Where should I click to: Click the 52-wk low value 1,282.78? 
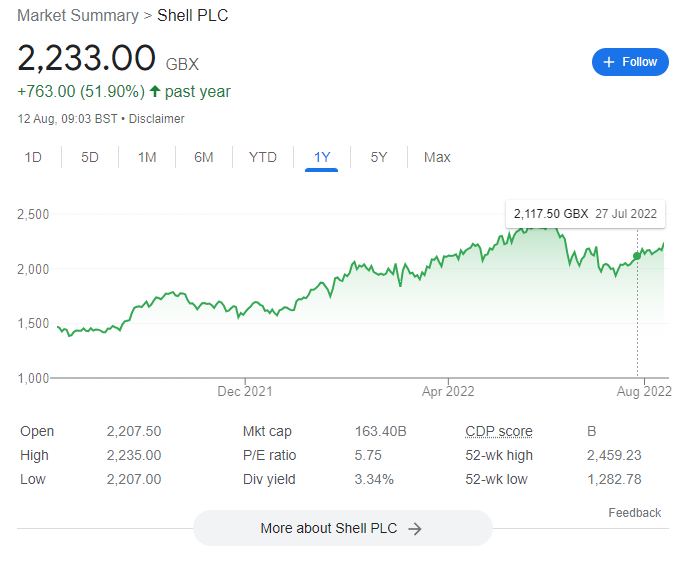tap(614, 479)
